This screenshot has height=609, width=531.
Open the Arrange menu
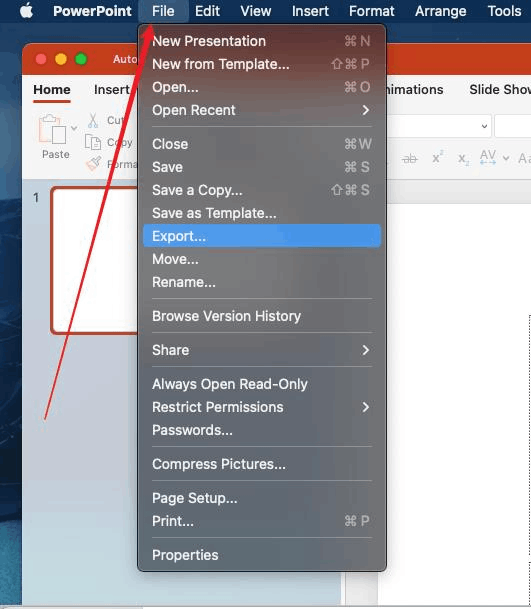coord(440,11)
